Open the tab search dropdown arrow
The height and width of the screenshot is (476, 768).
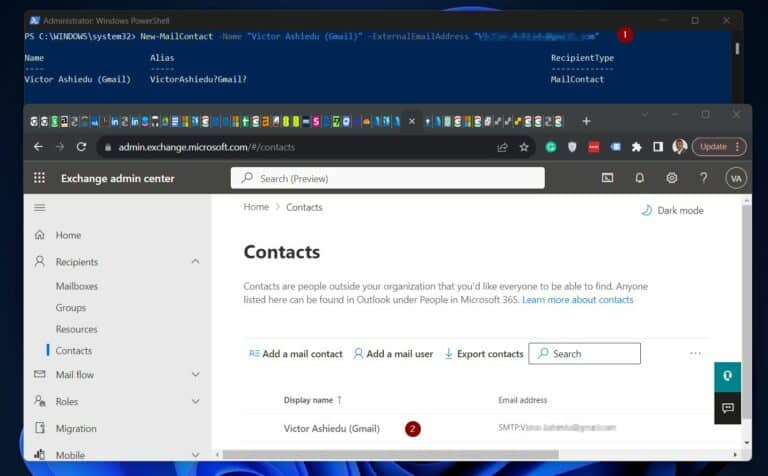pyautogui.click(x=645, y=115)
